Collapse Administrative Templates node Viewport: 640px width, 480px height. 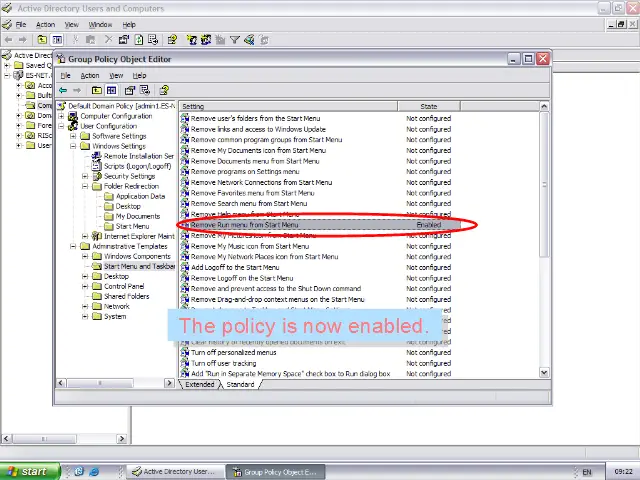click(73, 247)
